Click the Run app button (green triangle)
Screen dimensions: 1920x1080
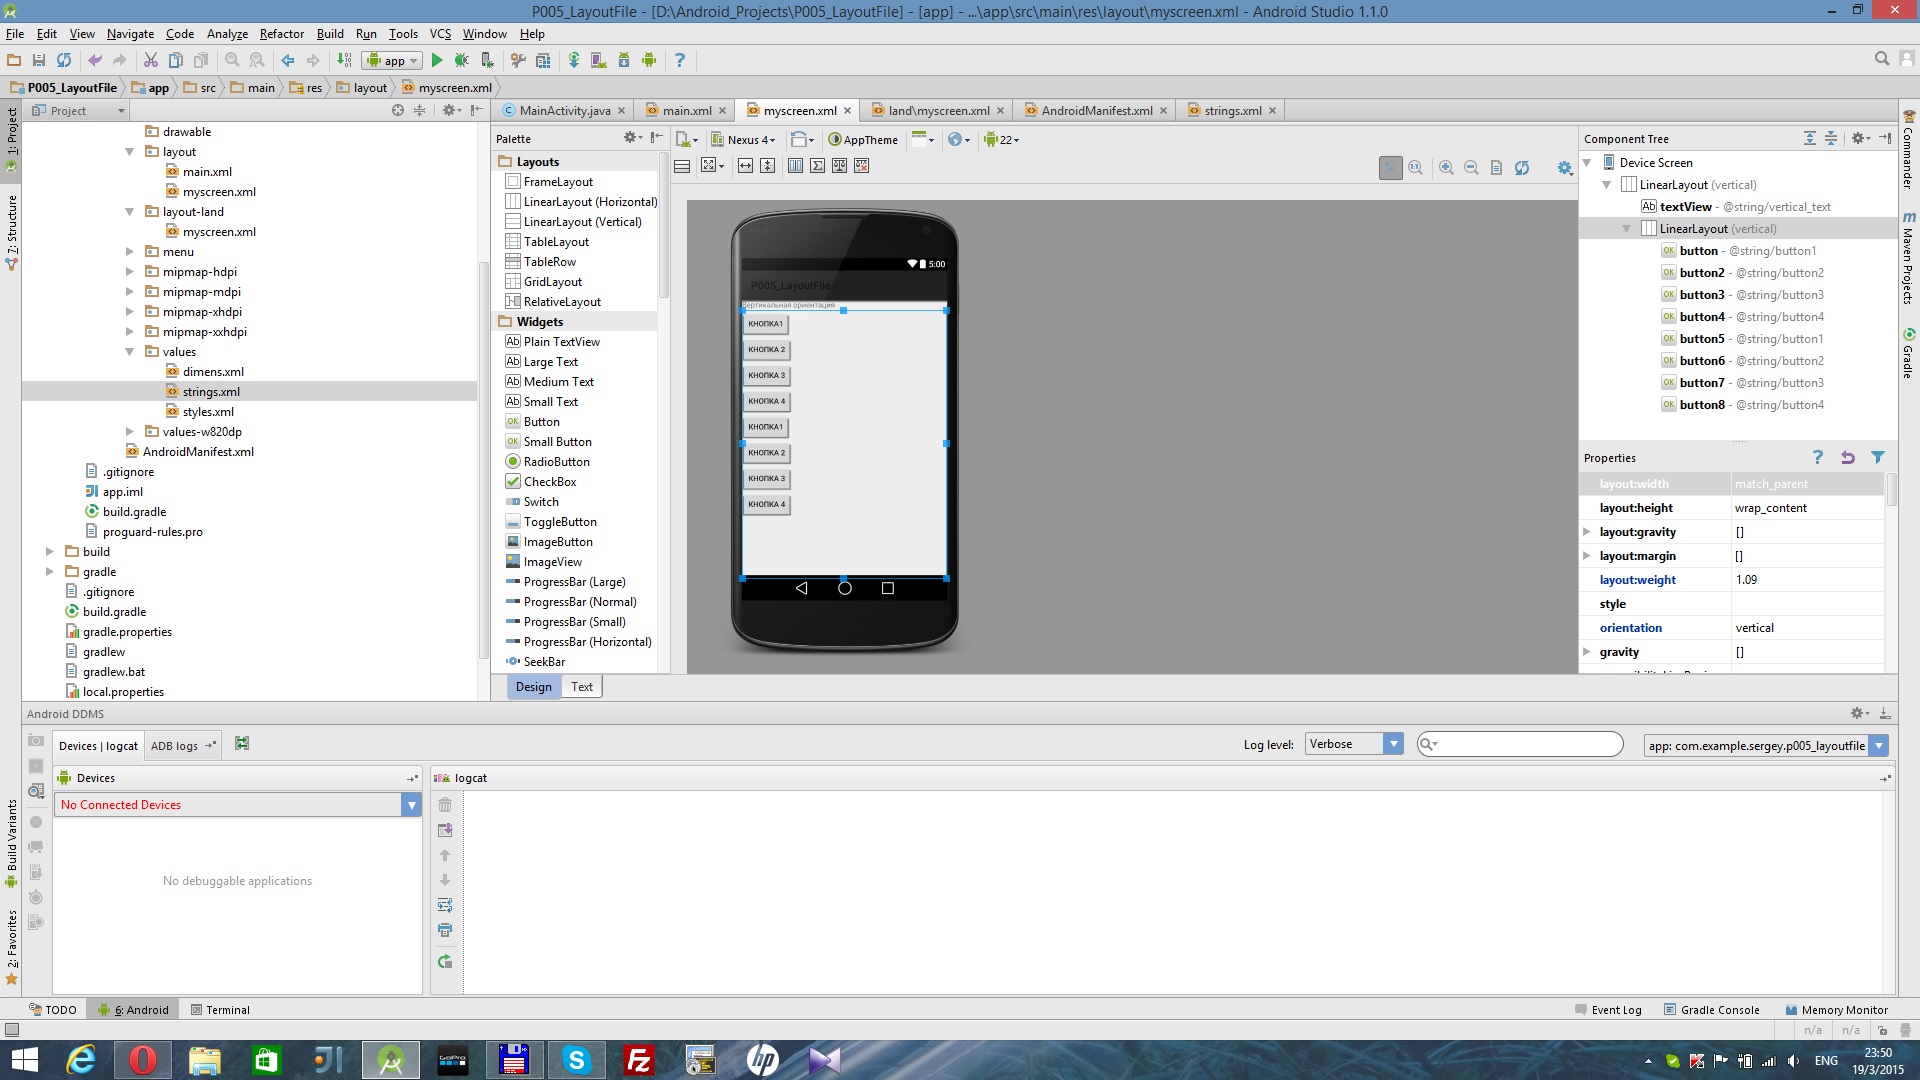[x=436, y=59]
